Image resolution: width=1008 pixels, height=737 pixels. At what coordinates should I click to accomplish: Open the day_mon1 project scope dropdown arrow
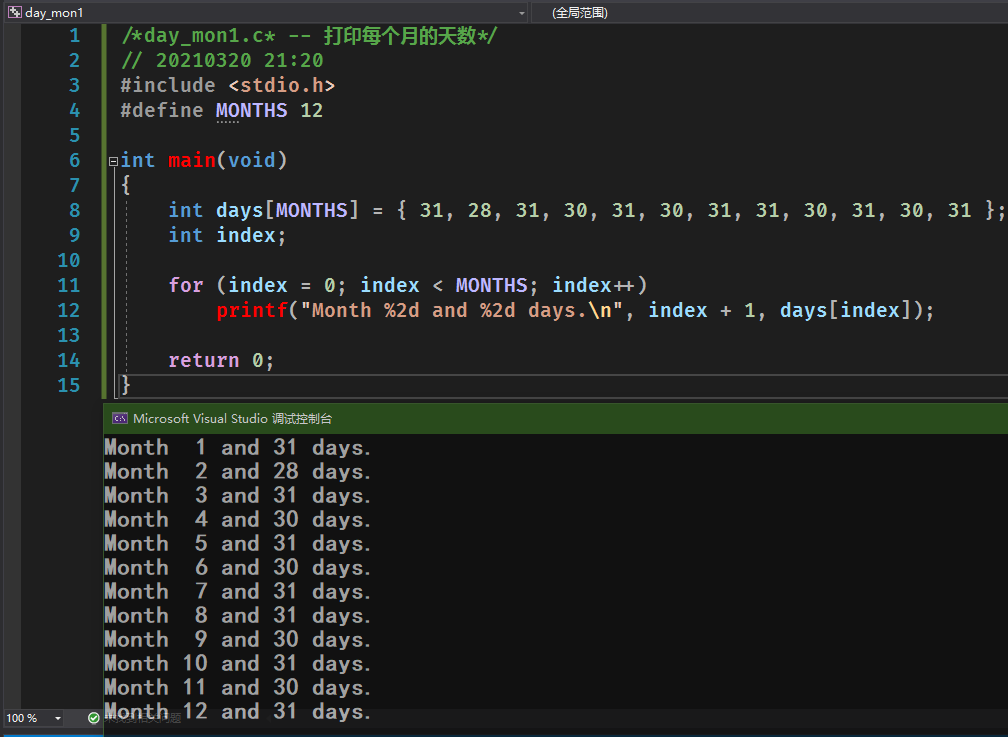coord(521,13)
